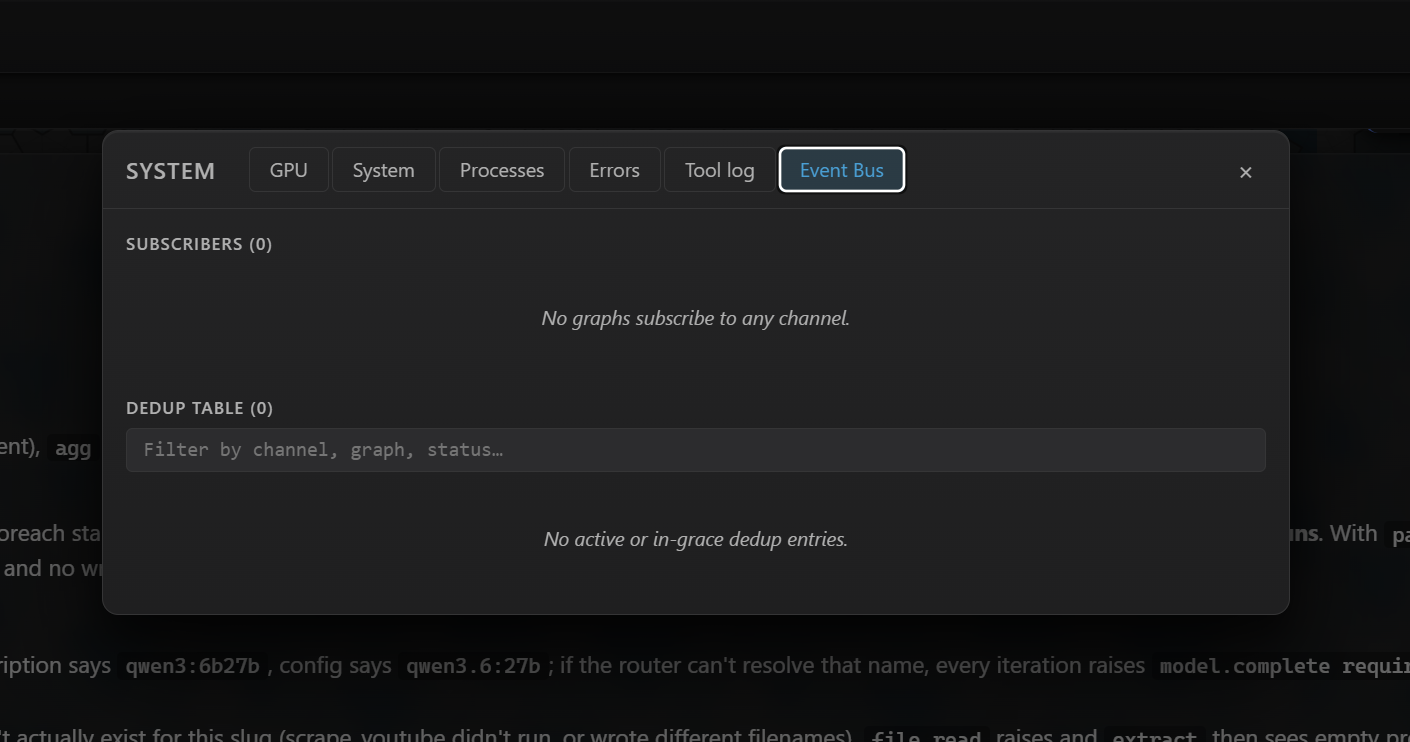Click 'No graphs subscribe to any channel' text
The image size is (1410, 742).
[696, 318]
